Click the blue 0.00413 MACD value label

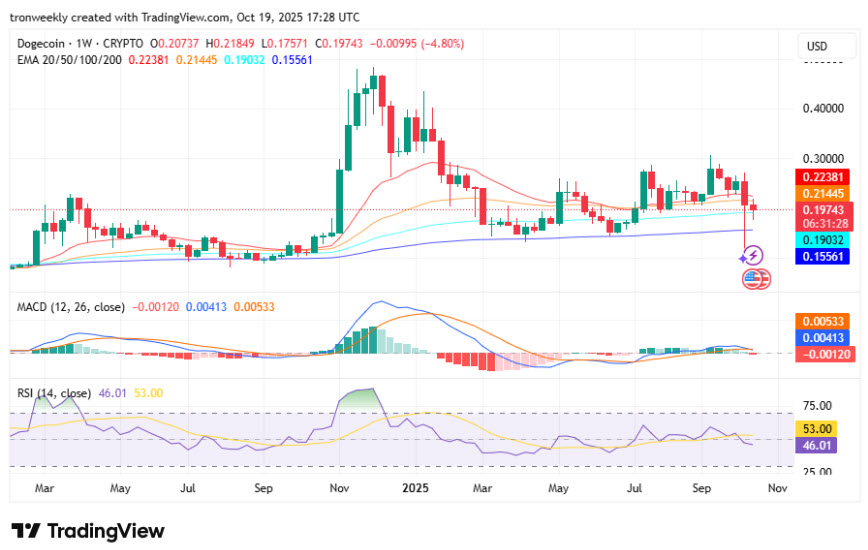pos(823,338)
